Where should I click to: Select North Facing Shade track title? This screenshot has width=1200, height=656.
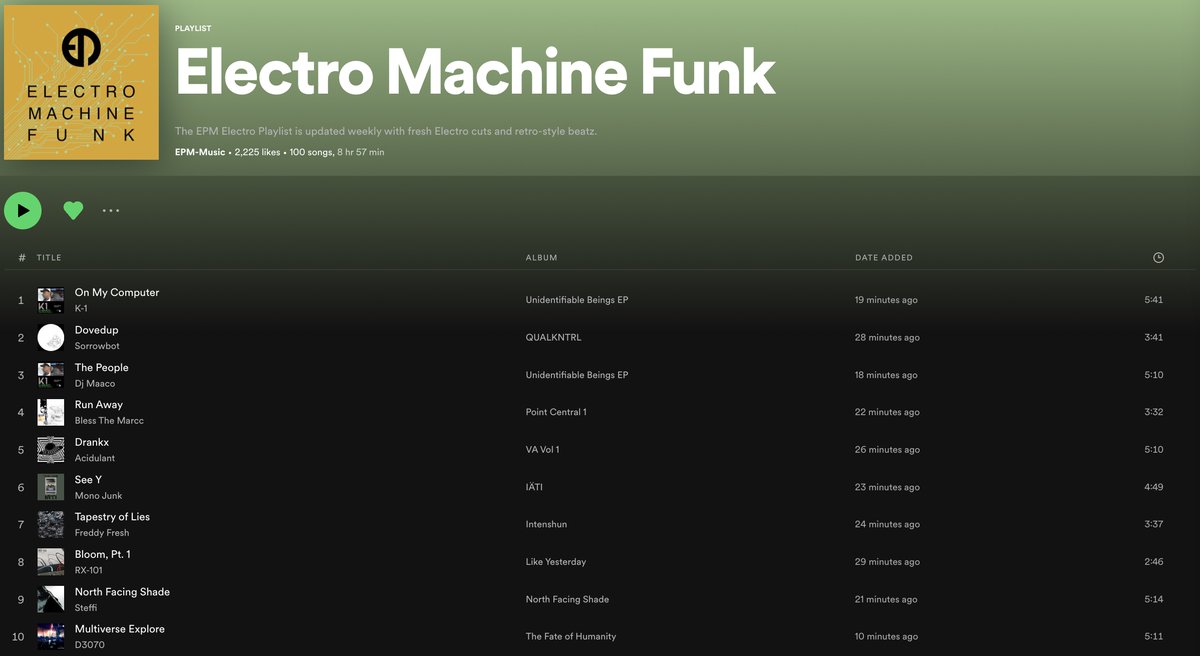122,591
